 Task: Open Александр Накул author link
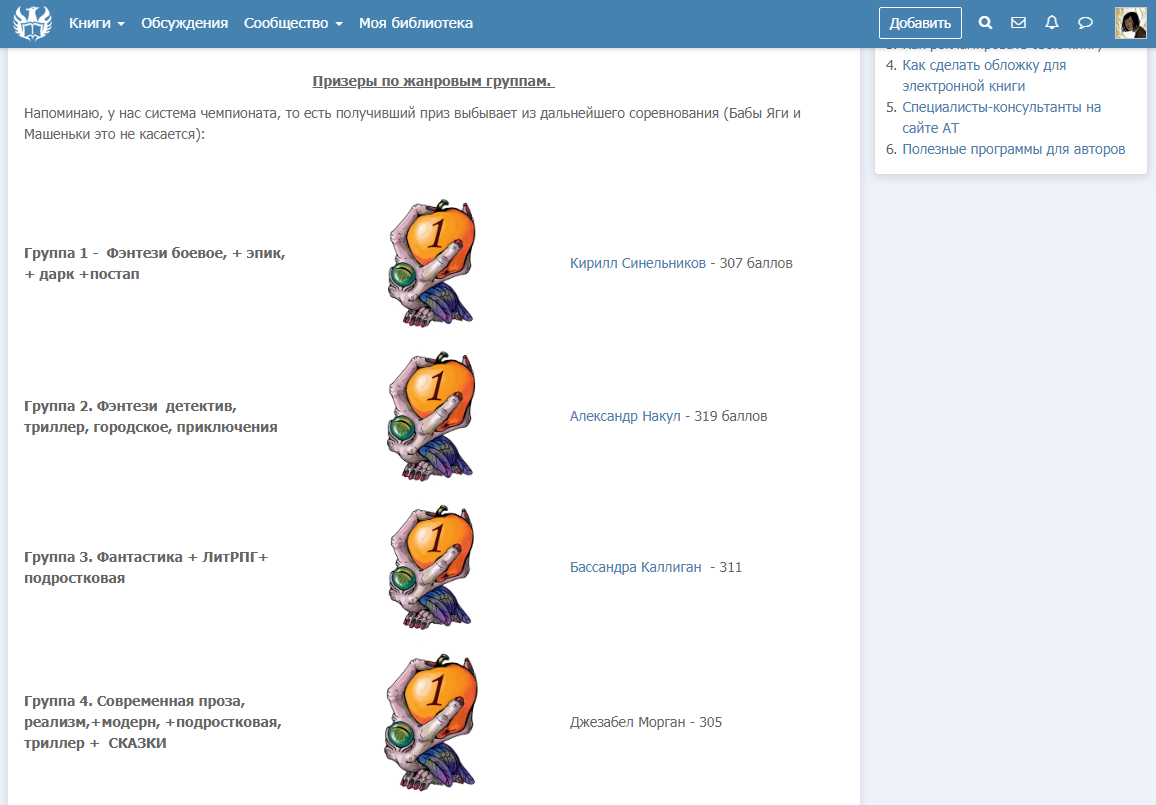(x=625, y=416)
